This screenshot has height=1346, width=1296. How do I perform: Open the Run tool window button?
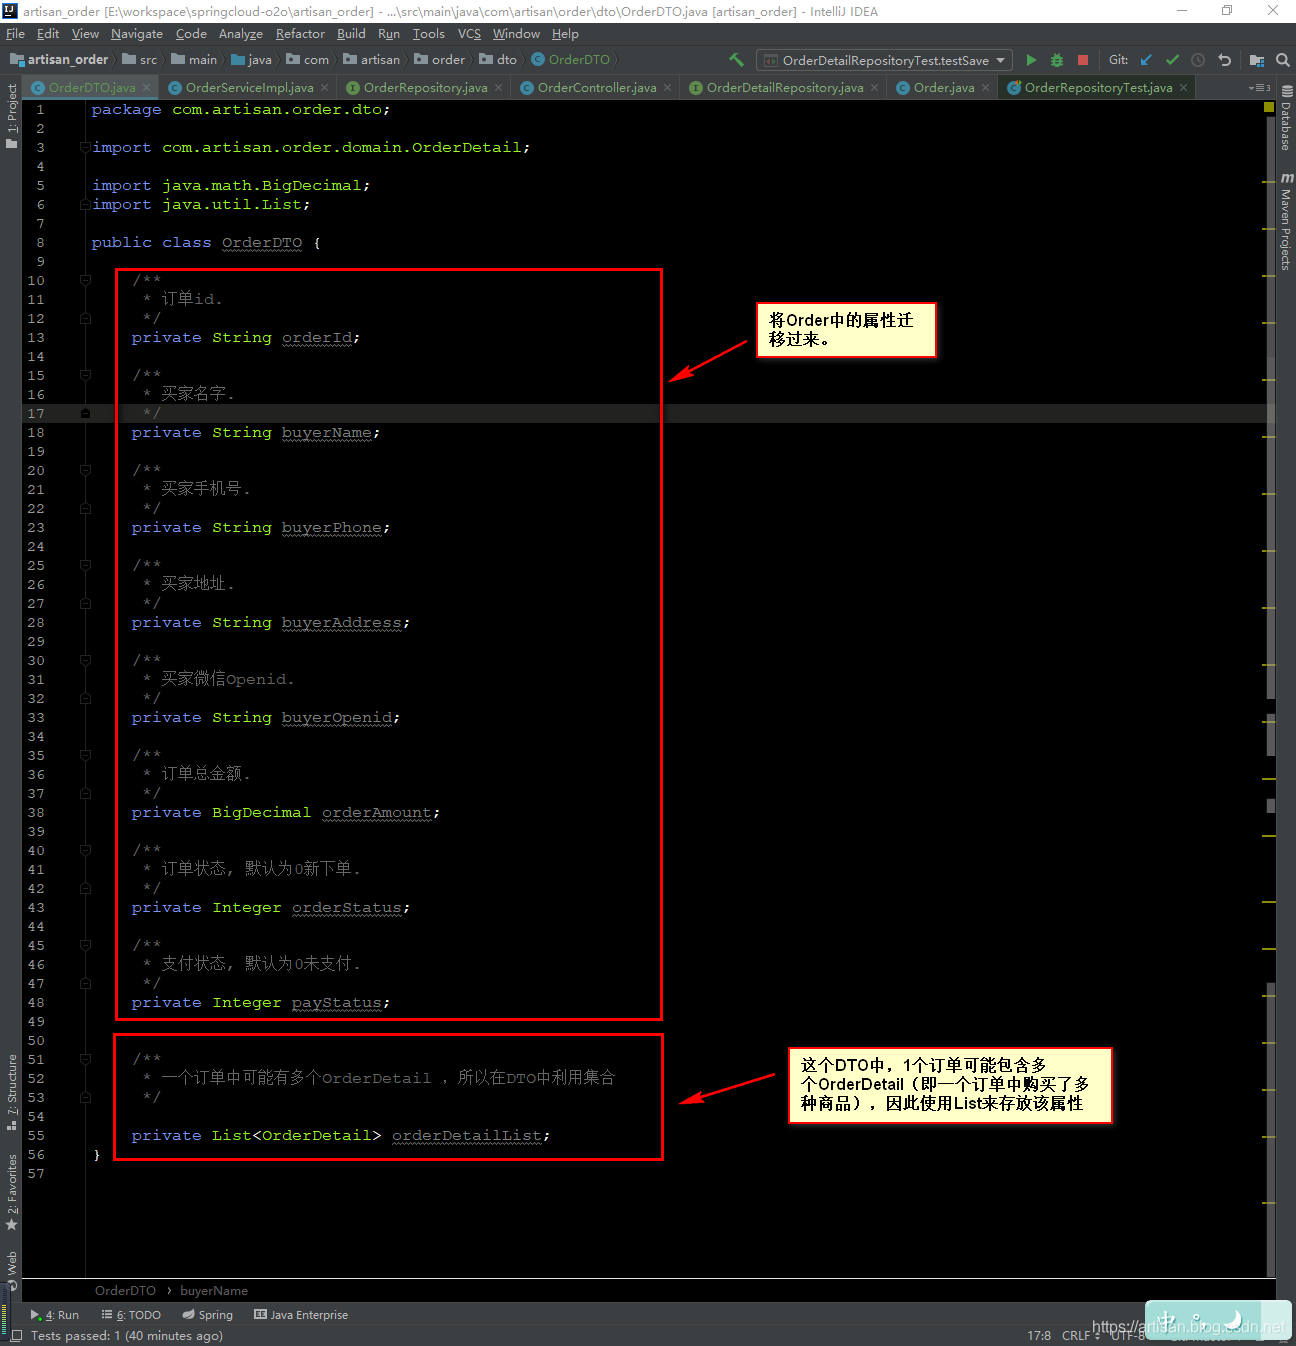click(x=55, y=1315)
